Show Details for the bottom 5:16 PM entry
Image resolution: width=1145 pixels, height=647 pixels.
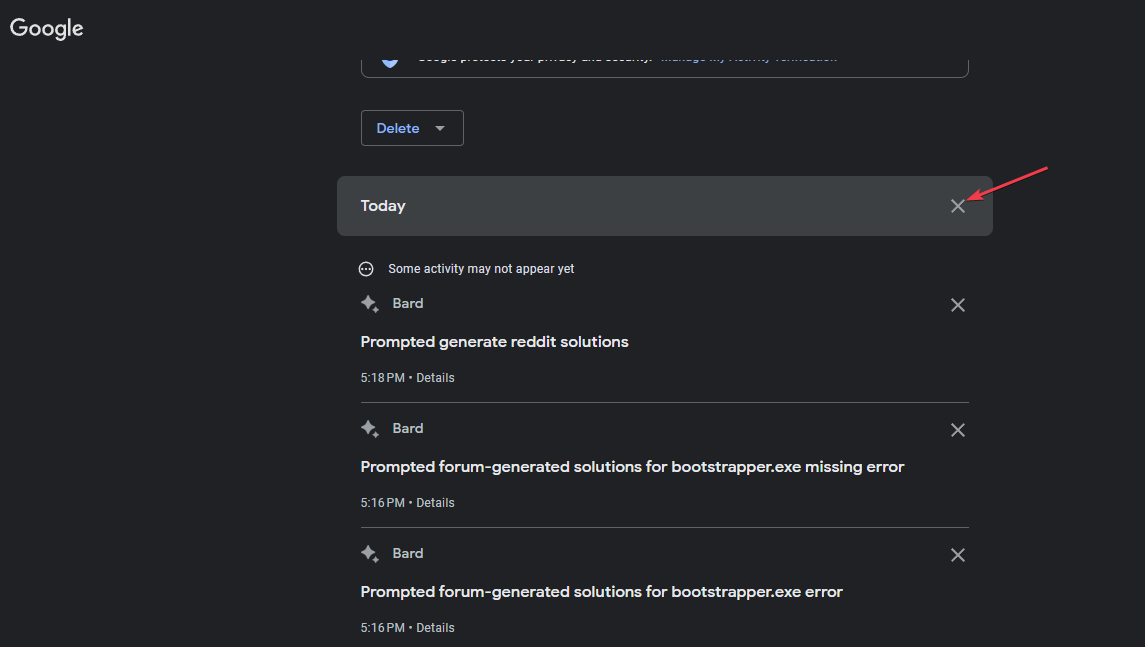click(x=435, y=628)
